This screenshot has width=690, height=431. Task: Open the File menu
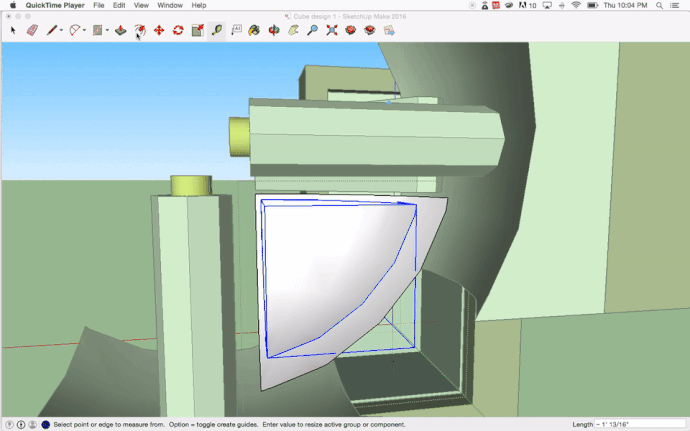[99, 5]
